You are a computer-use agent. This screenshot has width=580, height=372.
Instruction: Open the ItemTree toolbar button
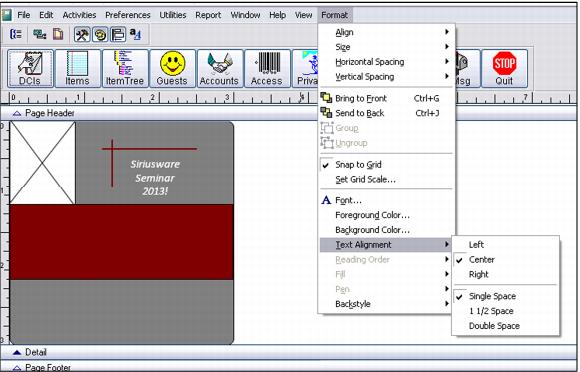click(x=125, y=69)
